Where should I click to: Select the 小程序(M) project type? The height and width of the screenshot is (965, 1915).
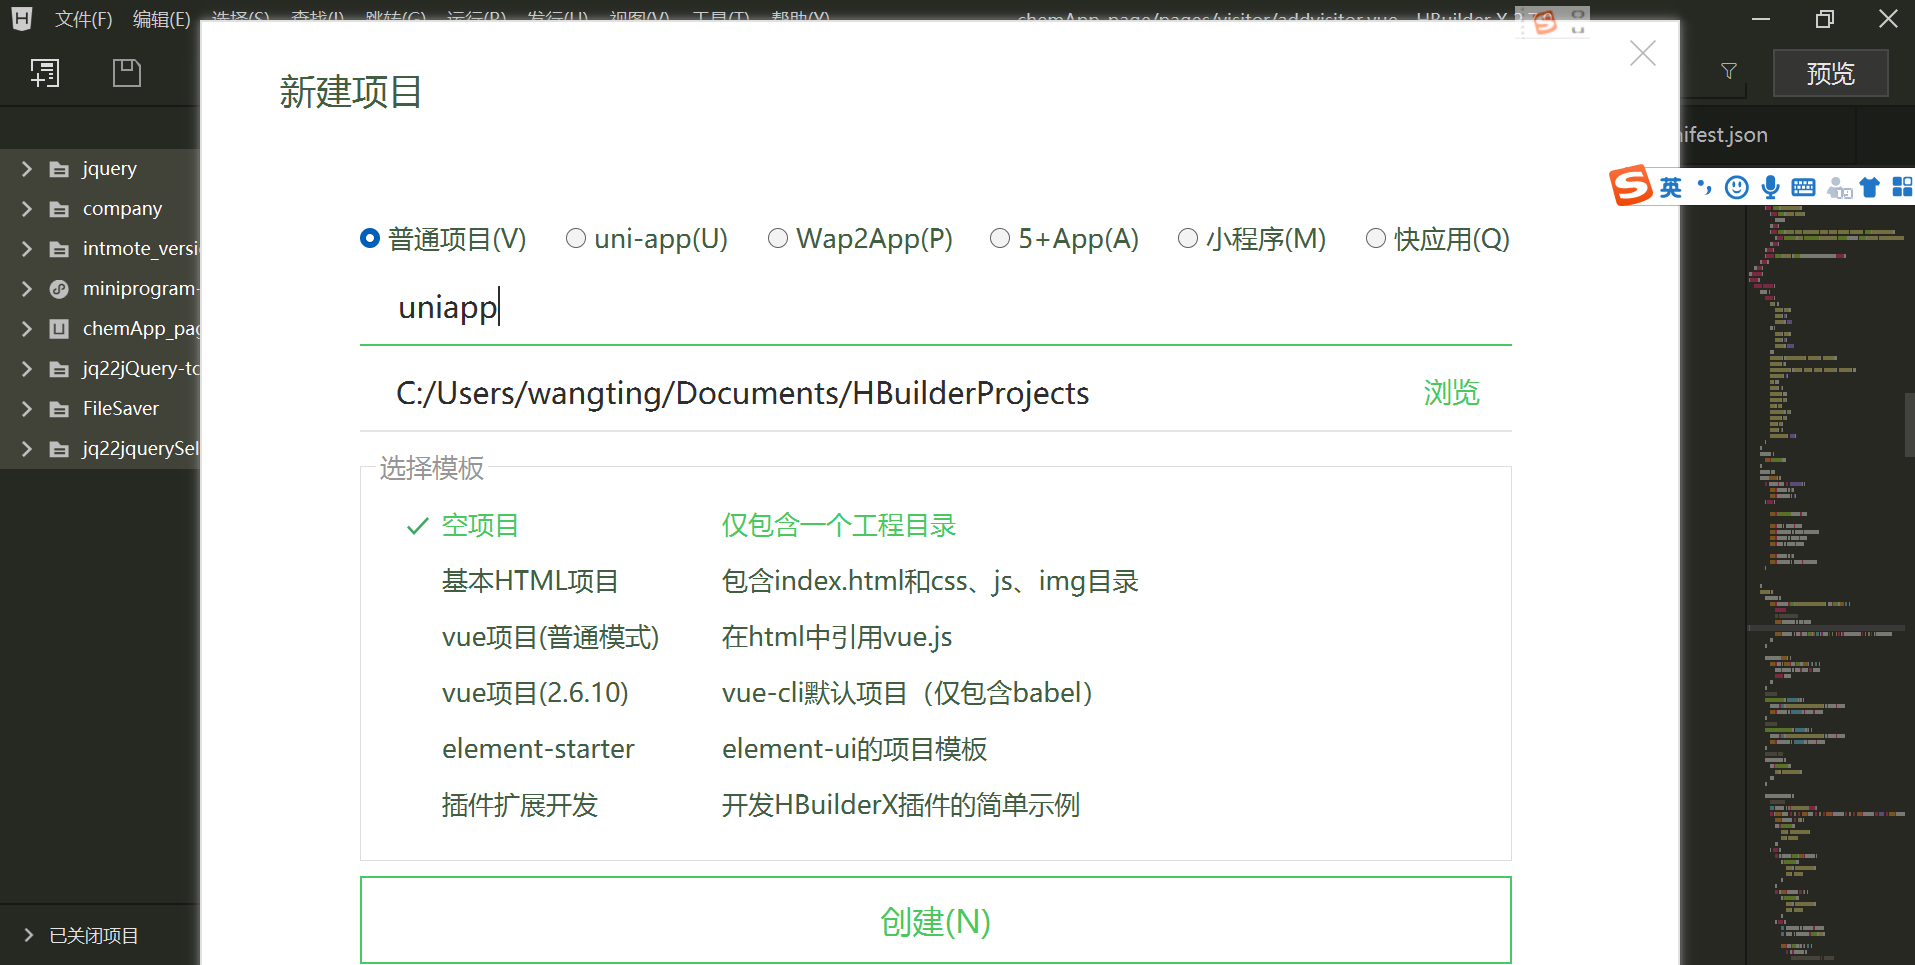[x=1188, y=238]
